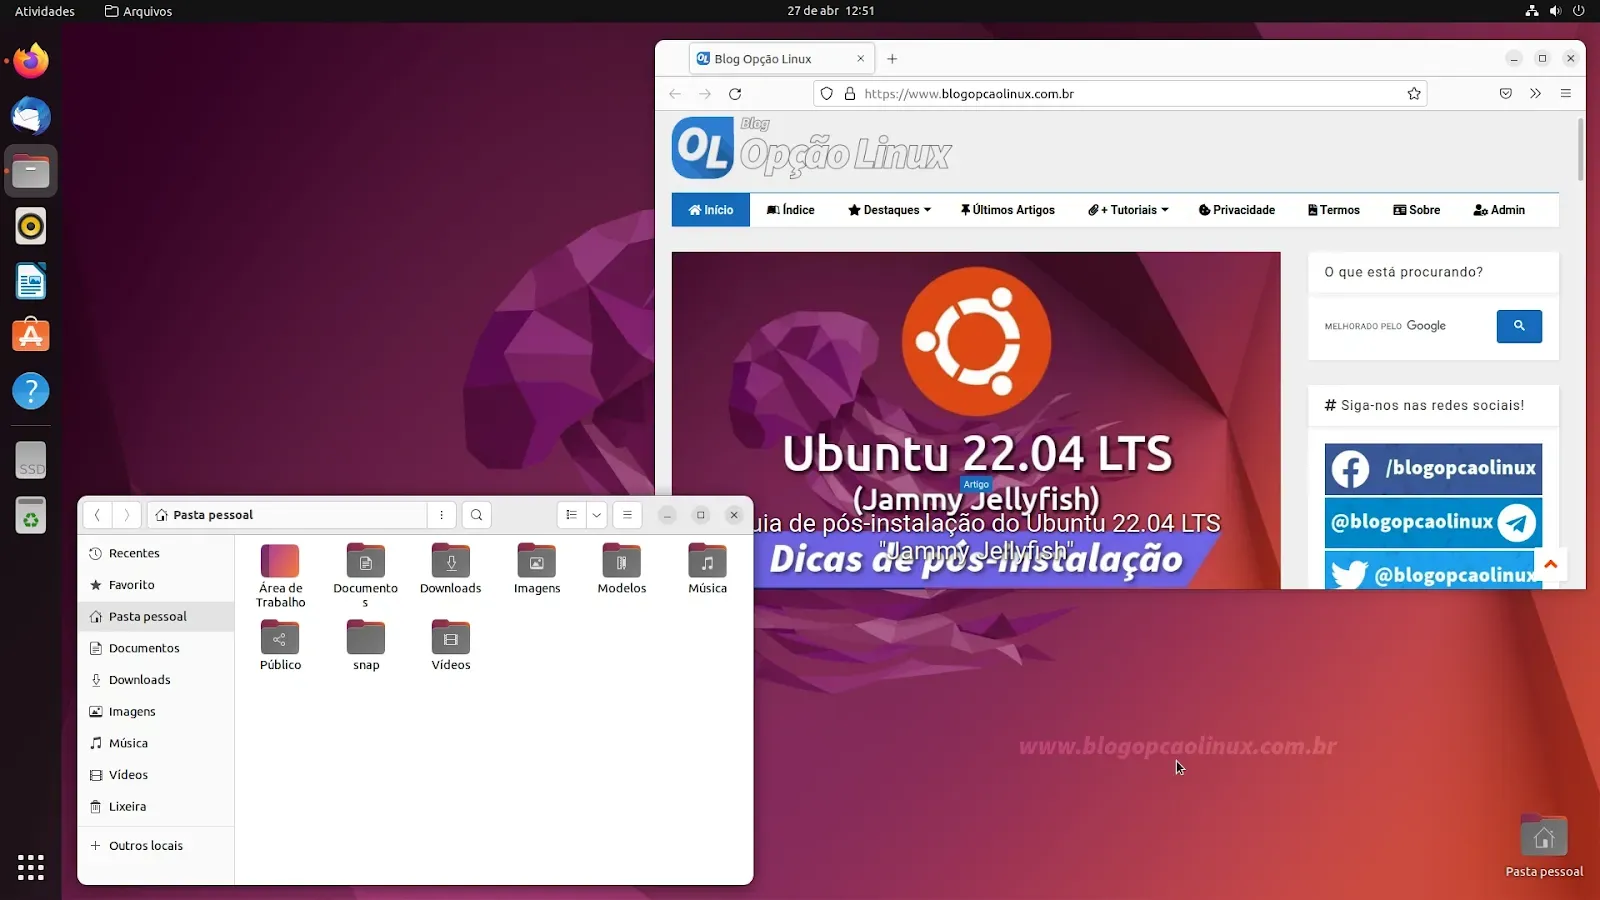Select Blog Opção Linux tab
The height and width of the screenshot is (900, 1600).
pos(782,59)
